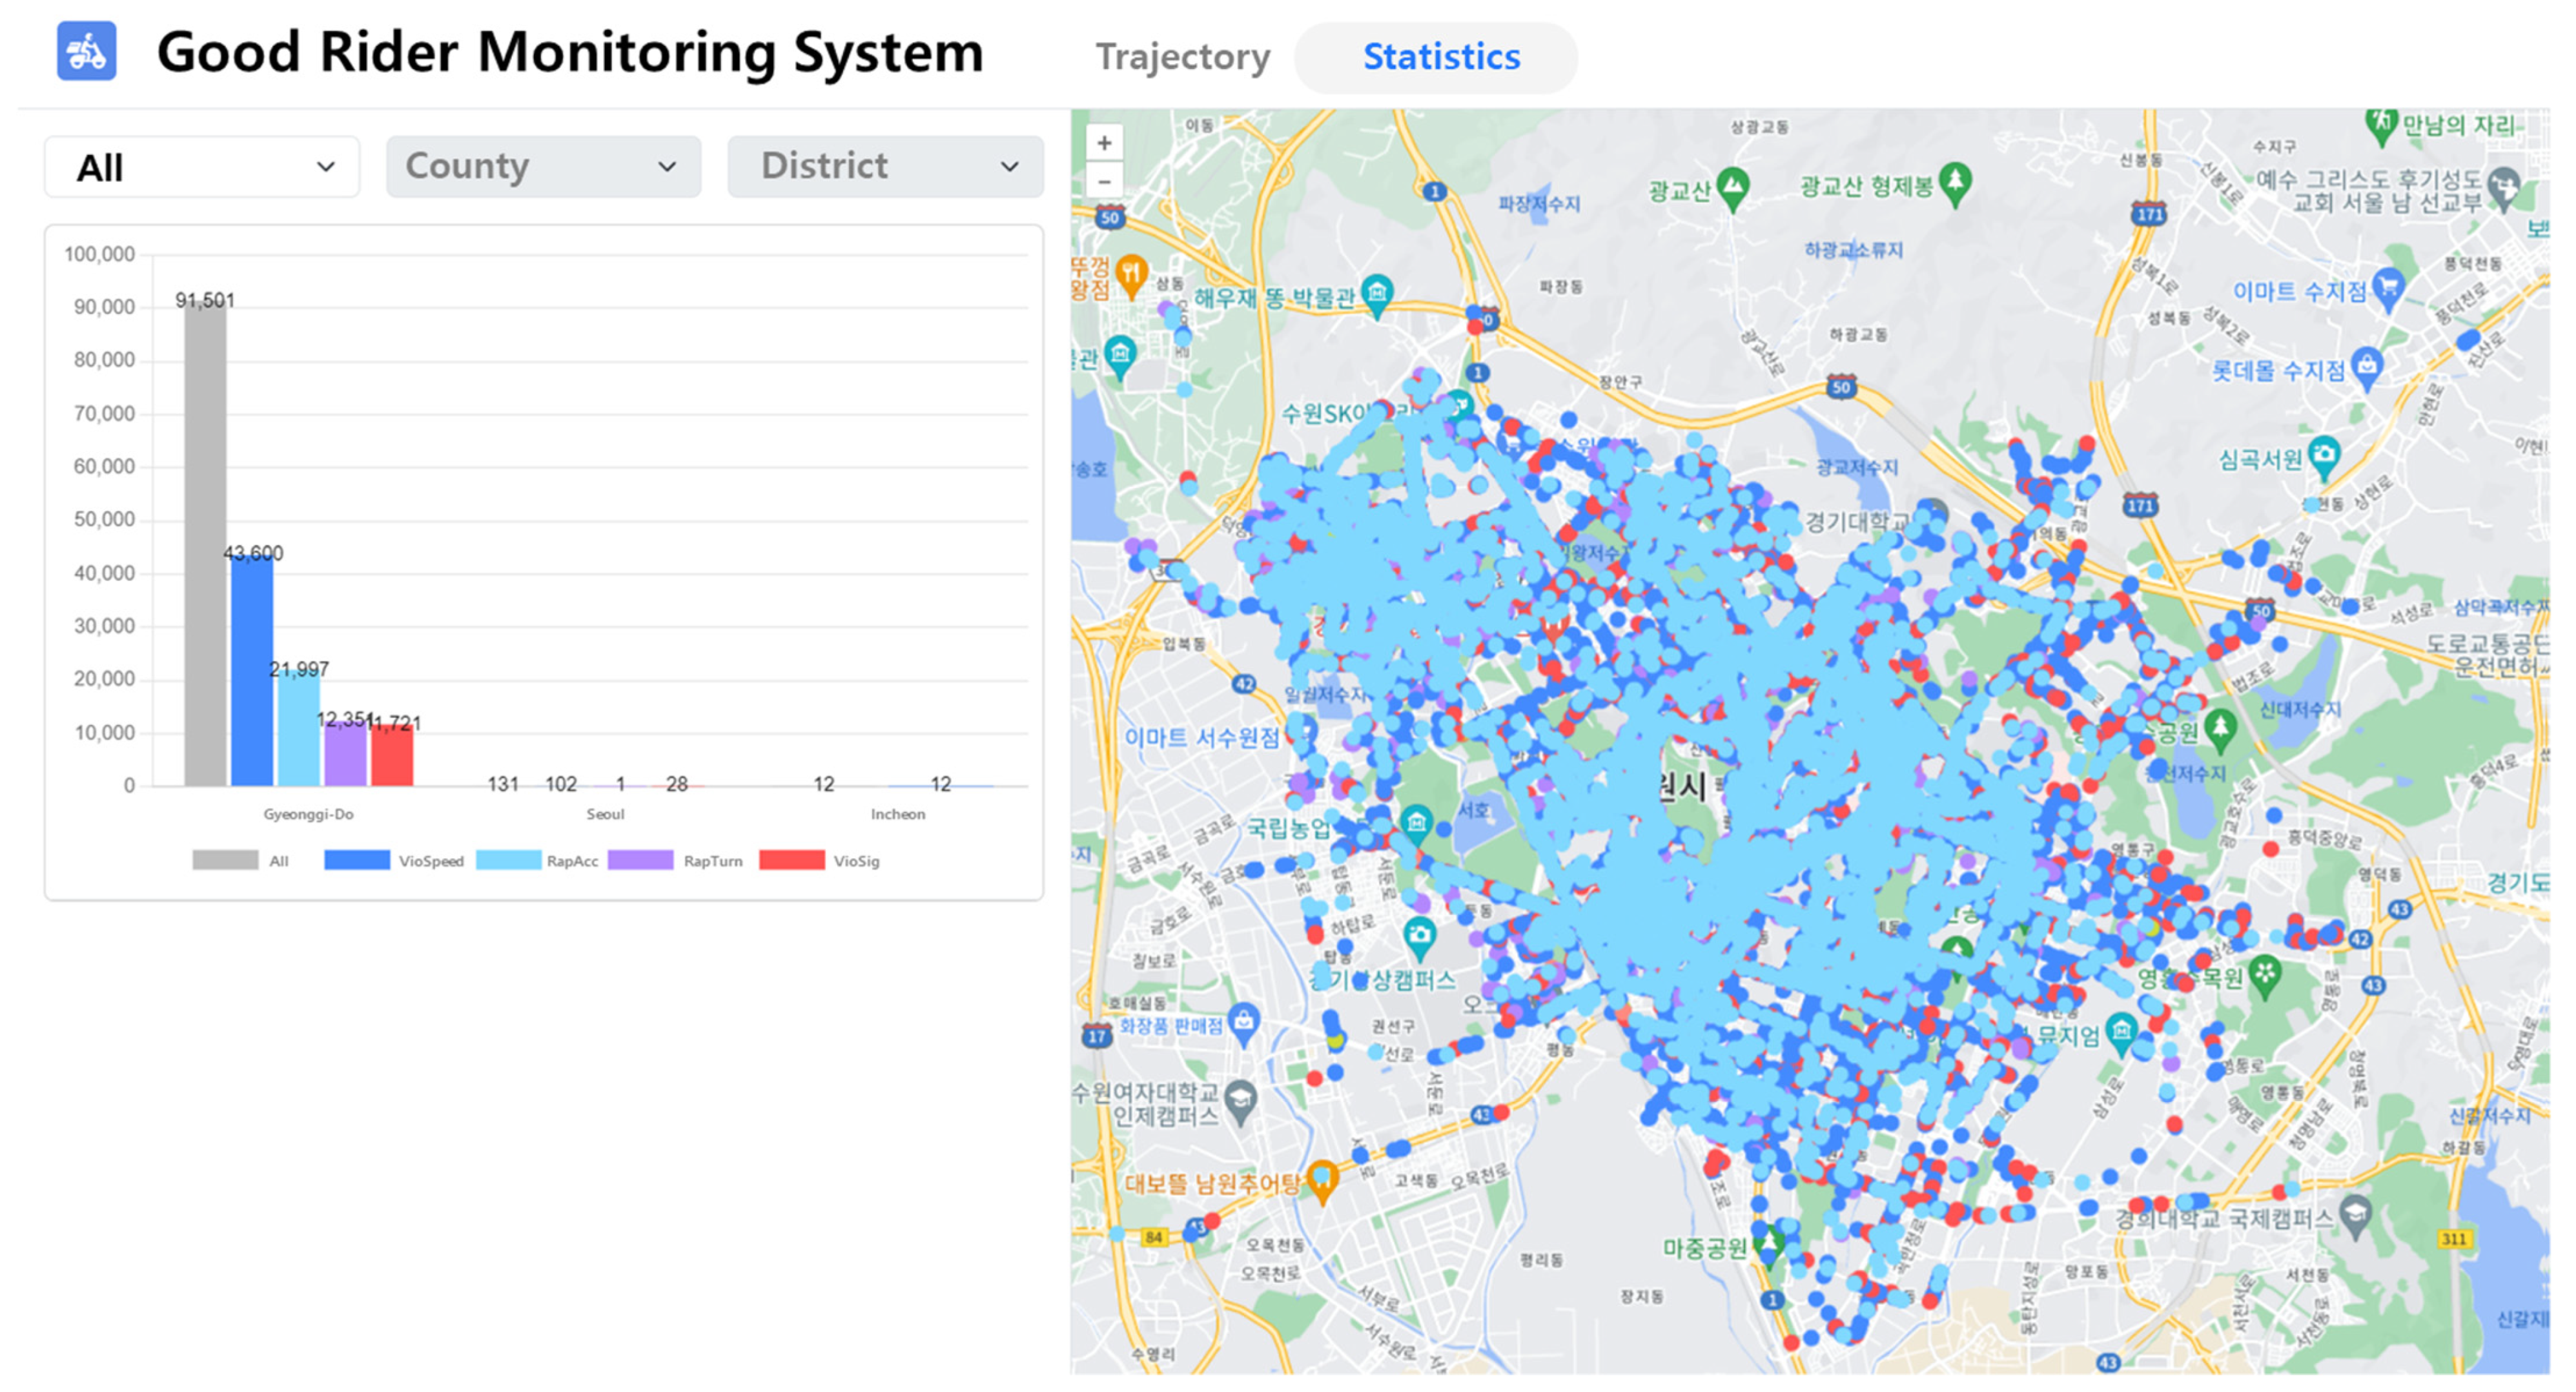Toggle VioSpeed series in chart legend
The image size is (2576, 1392).
tap(357, 861)
